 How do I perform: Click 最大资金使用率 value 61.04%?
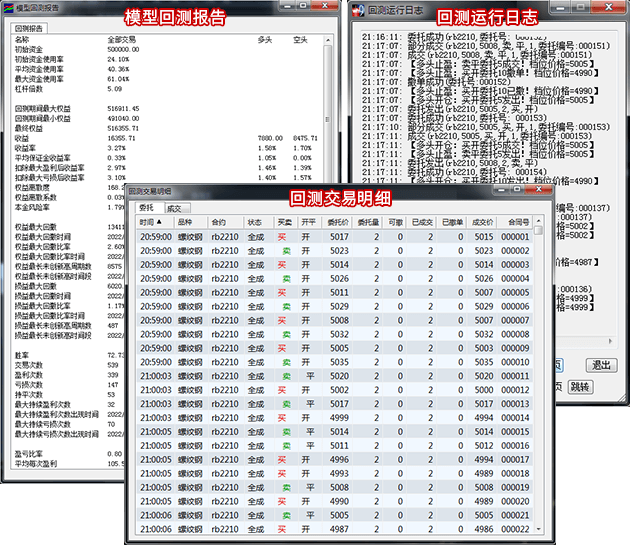[x=118, y=79]
